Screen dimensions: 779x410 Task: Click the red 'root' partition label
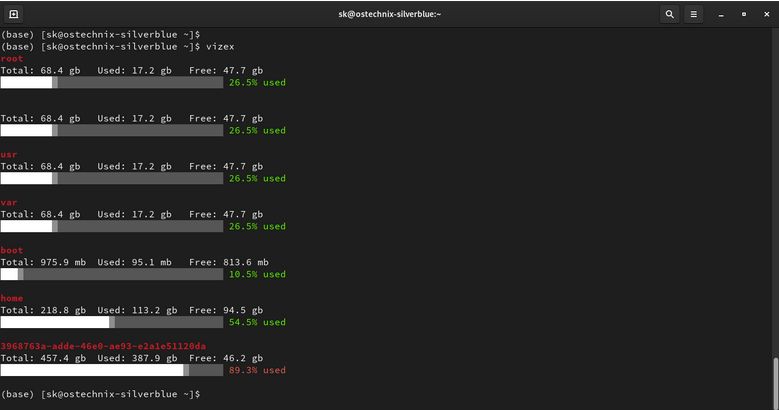click(x=12, y=59)
